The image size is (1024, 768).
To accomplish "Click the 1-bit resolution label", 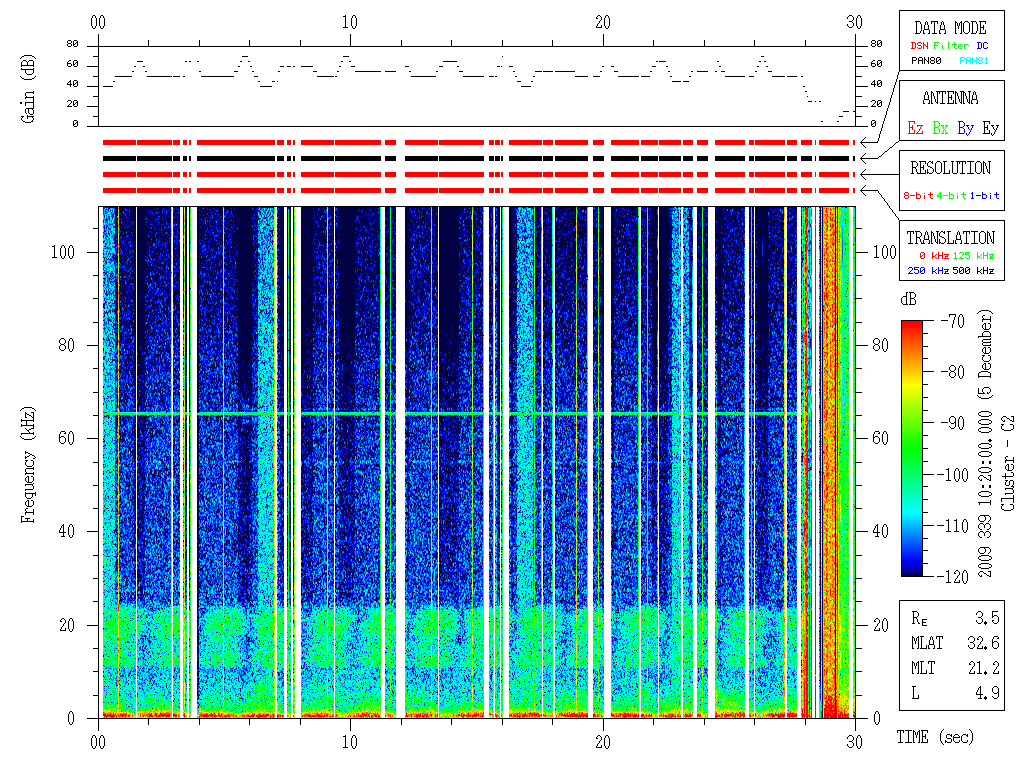I will [x=984, y=195].
